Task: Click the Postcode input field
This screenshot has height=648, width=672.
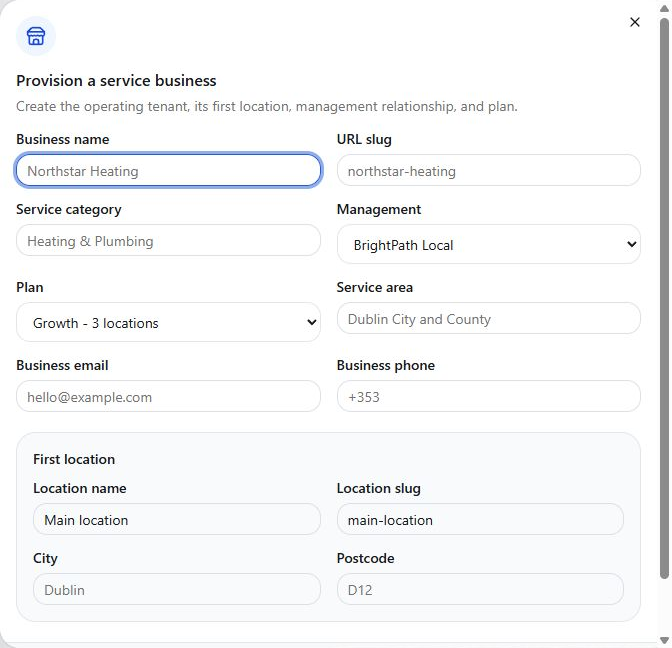Action: pos(480,589)
